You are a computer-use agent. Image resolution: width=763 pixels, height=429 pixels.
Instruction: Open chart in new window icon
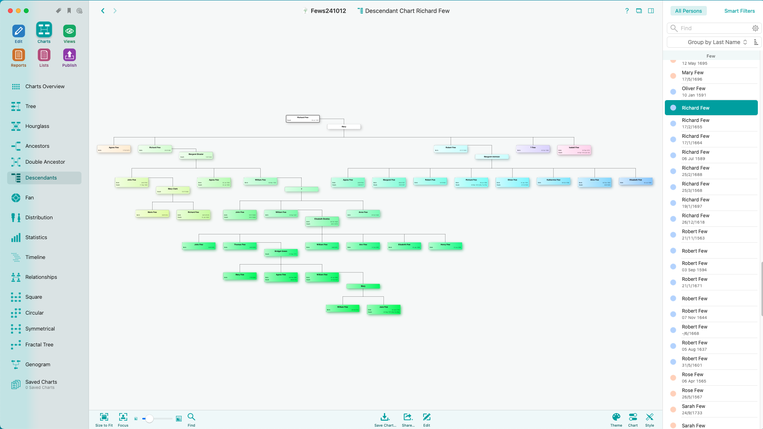pos(639,11)
